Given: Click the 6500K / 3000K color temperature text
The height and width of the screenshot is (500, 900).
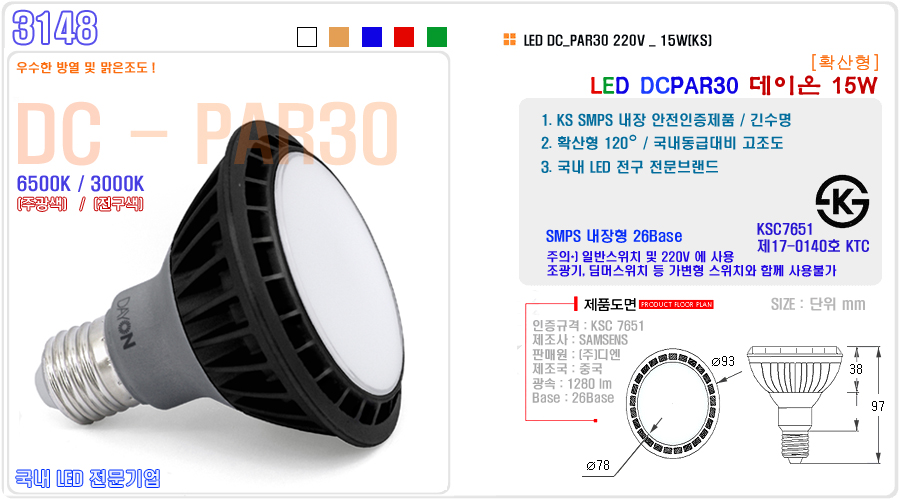Looking at the screenshot, I should point(80,184).
